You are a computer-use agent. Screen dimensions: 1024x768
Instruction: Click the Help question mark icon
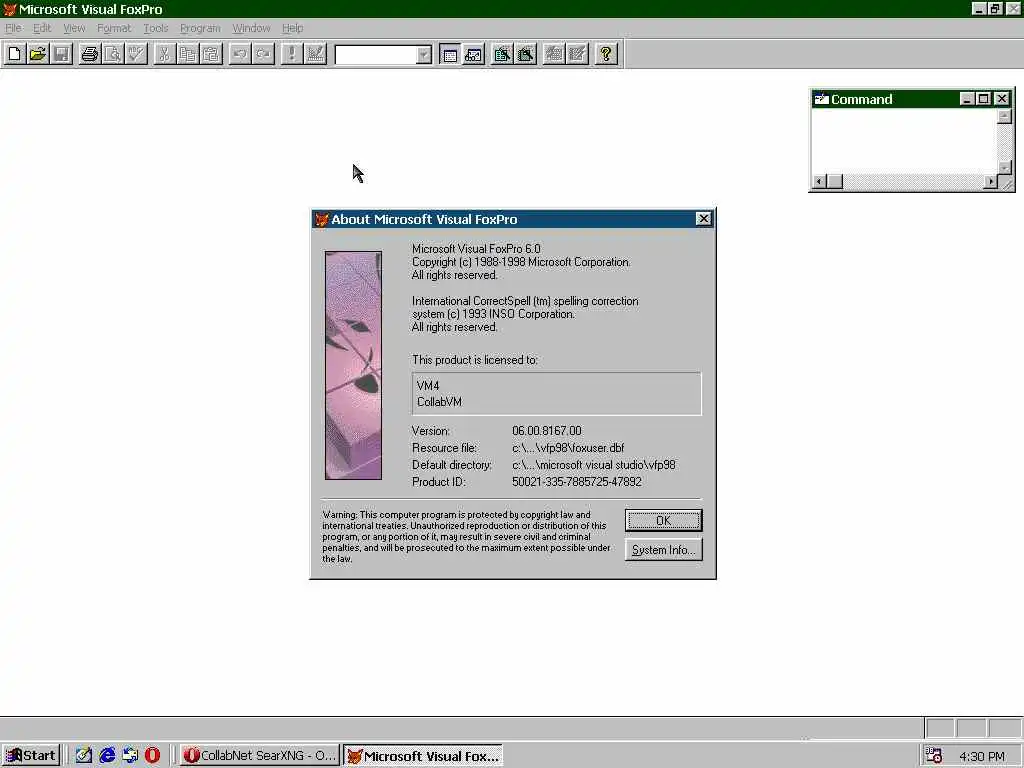click(x=605, y=54)
